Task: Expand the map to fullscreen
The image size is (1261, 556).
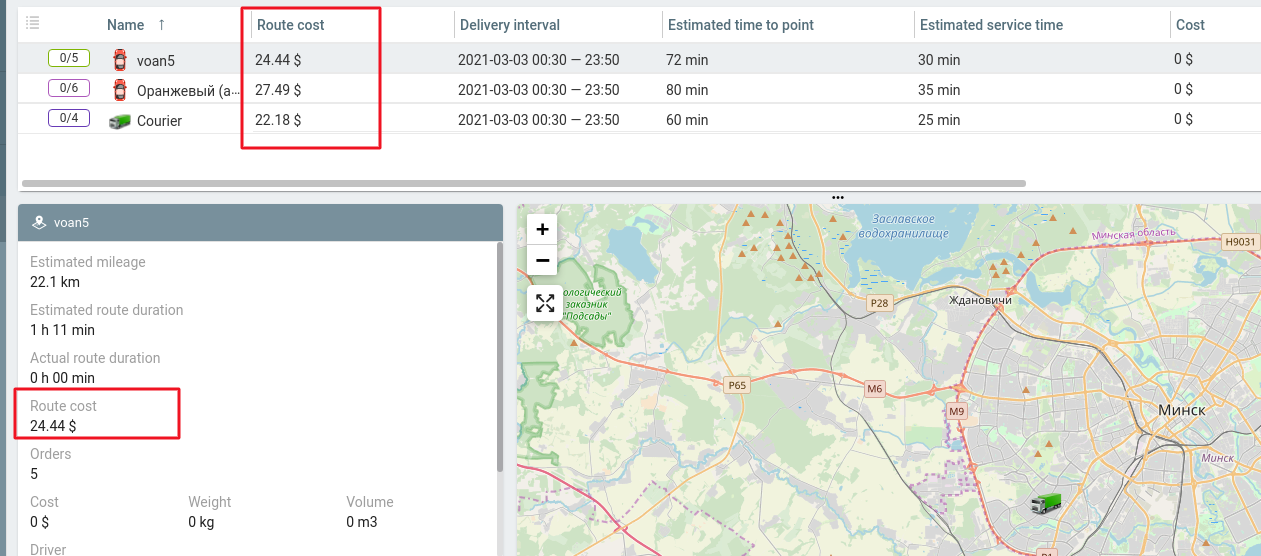Action: [544, 303]
